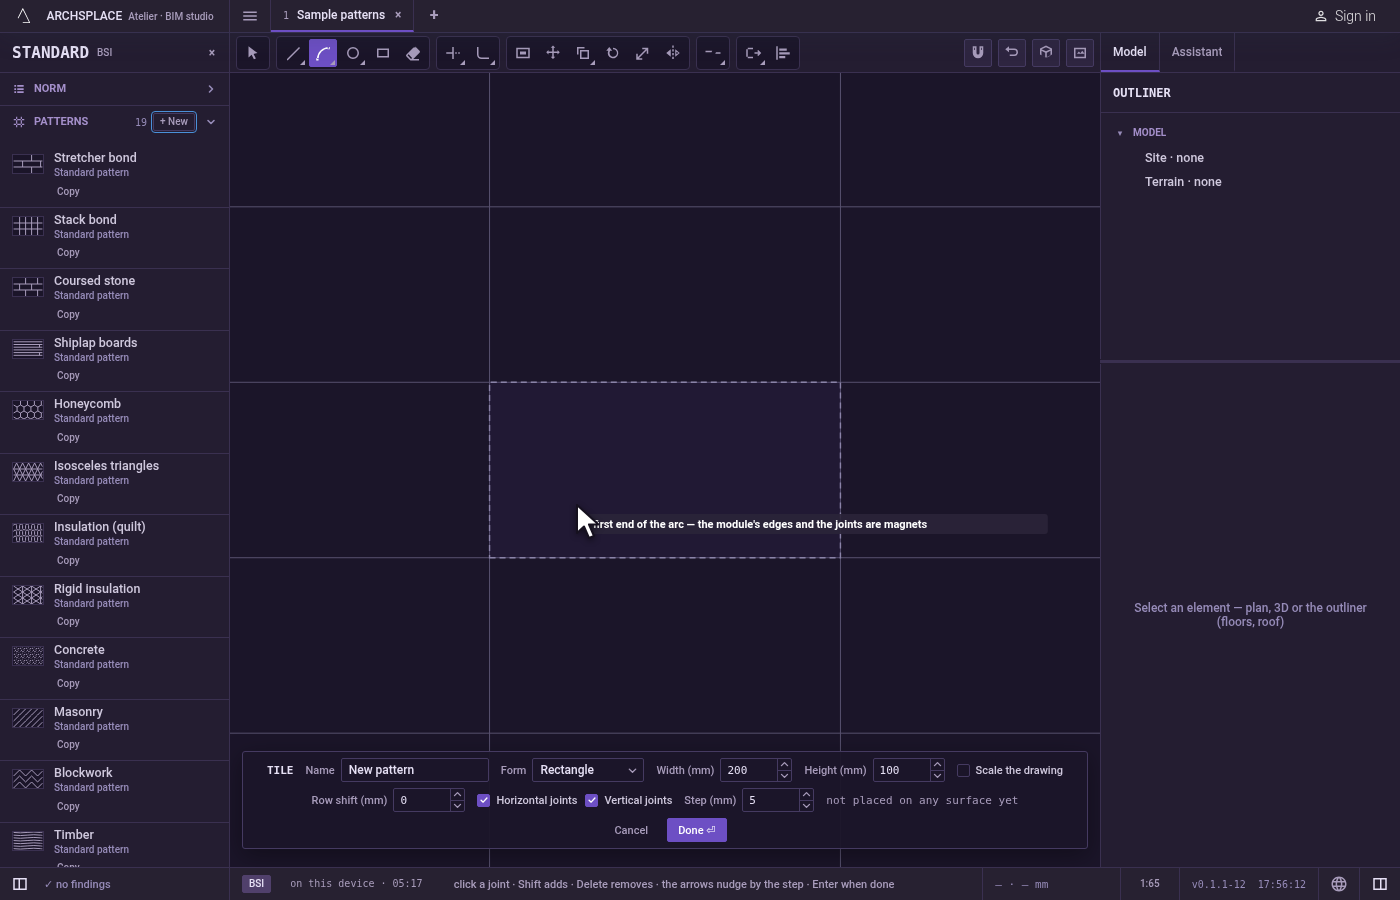Toggle the left sidebar panel icon in status bar
The height and width of the screenshot is (900, 1400).
coord(20,884)
